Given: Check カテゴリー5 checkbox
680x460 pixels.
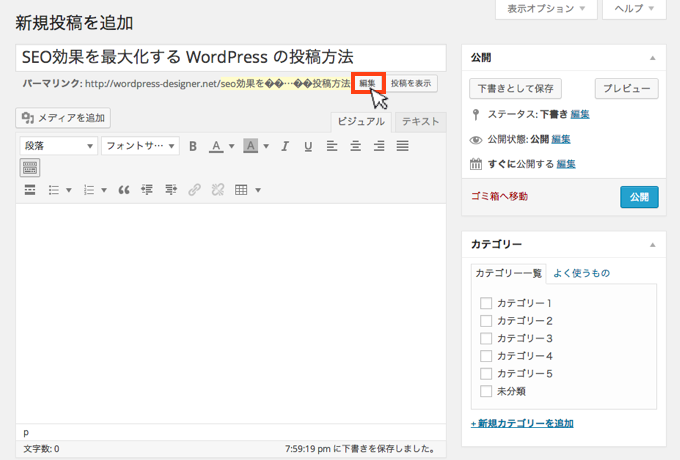Looking at the screenshot, I should [486, 373].
